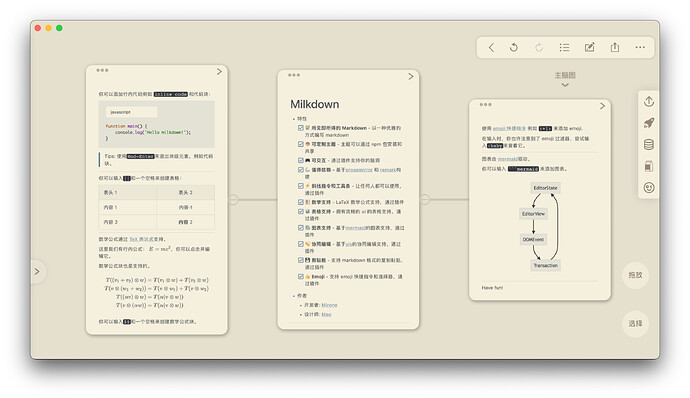This screenshot has height=398, width=690.
Task: Click the document card icon in right sidebar
Action: click(649, 166)
